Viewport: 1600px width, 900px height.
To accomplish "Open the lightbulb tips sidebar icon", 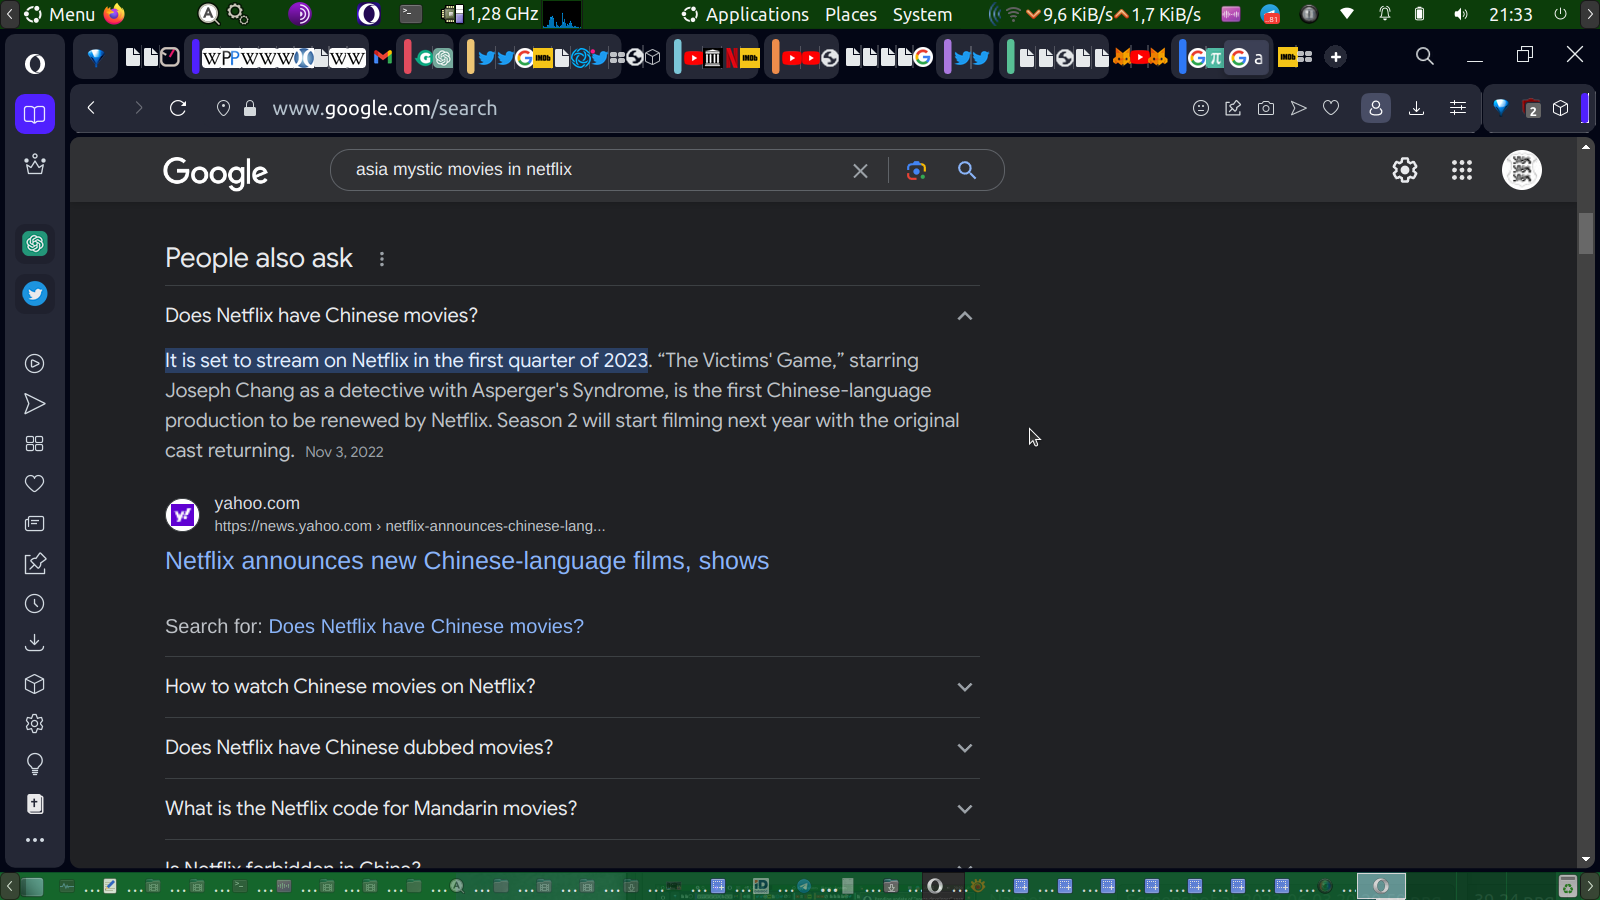I will tap(35, 765).
